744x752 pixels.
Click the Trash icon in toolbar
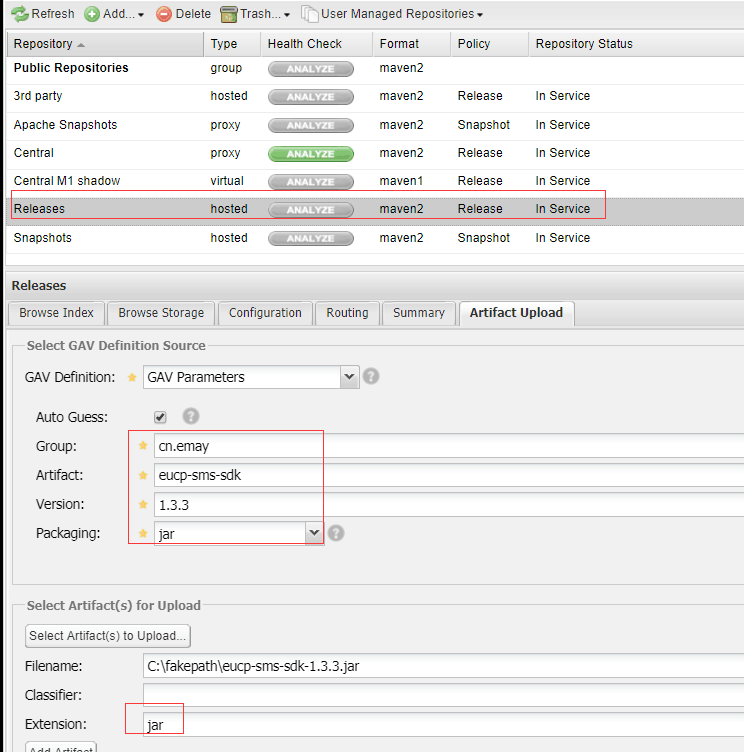click(228, 14)
